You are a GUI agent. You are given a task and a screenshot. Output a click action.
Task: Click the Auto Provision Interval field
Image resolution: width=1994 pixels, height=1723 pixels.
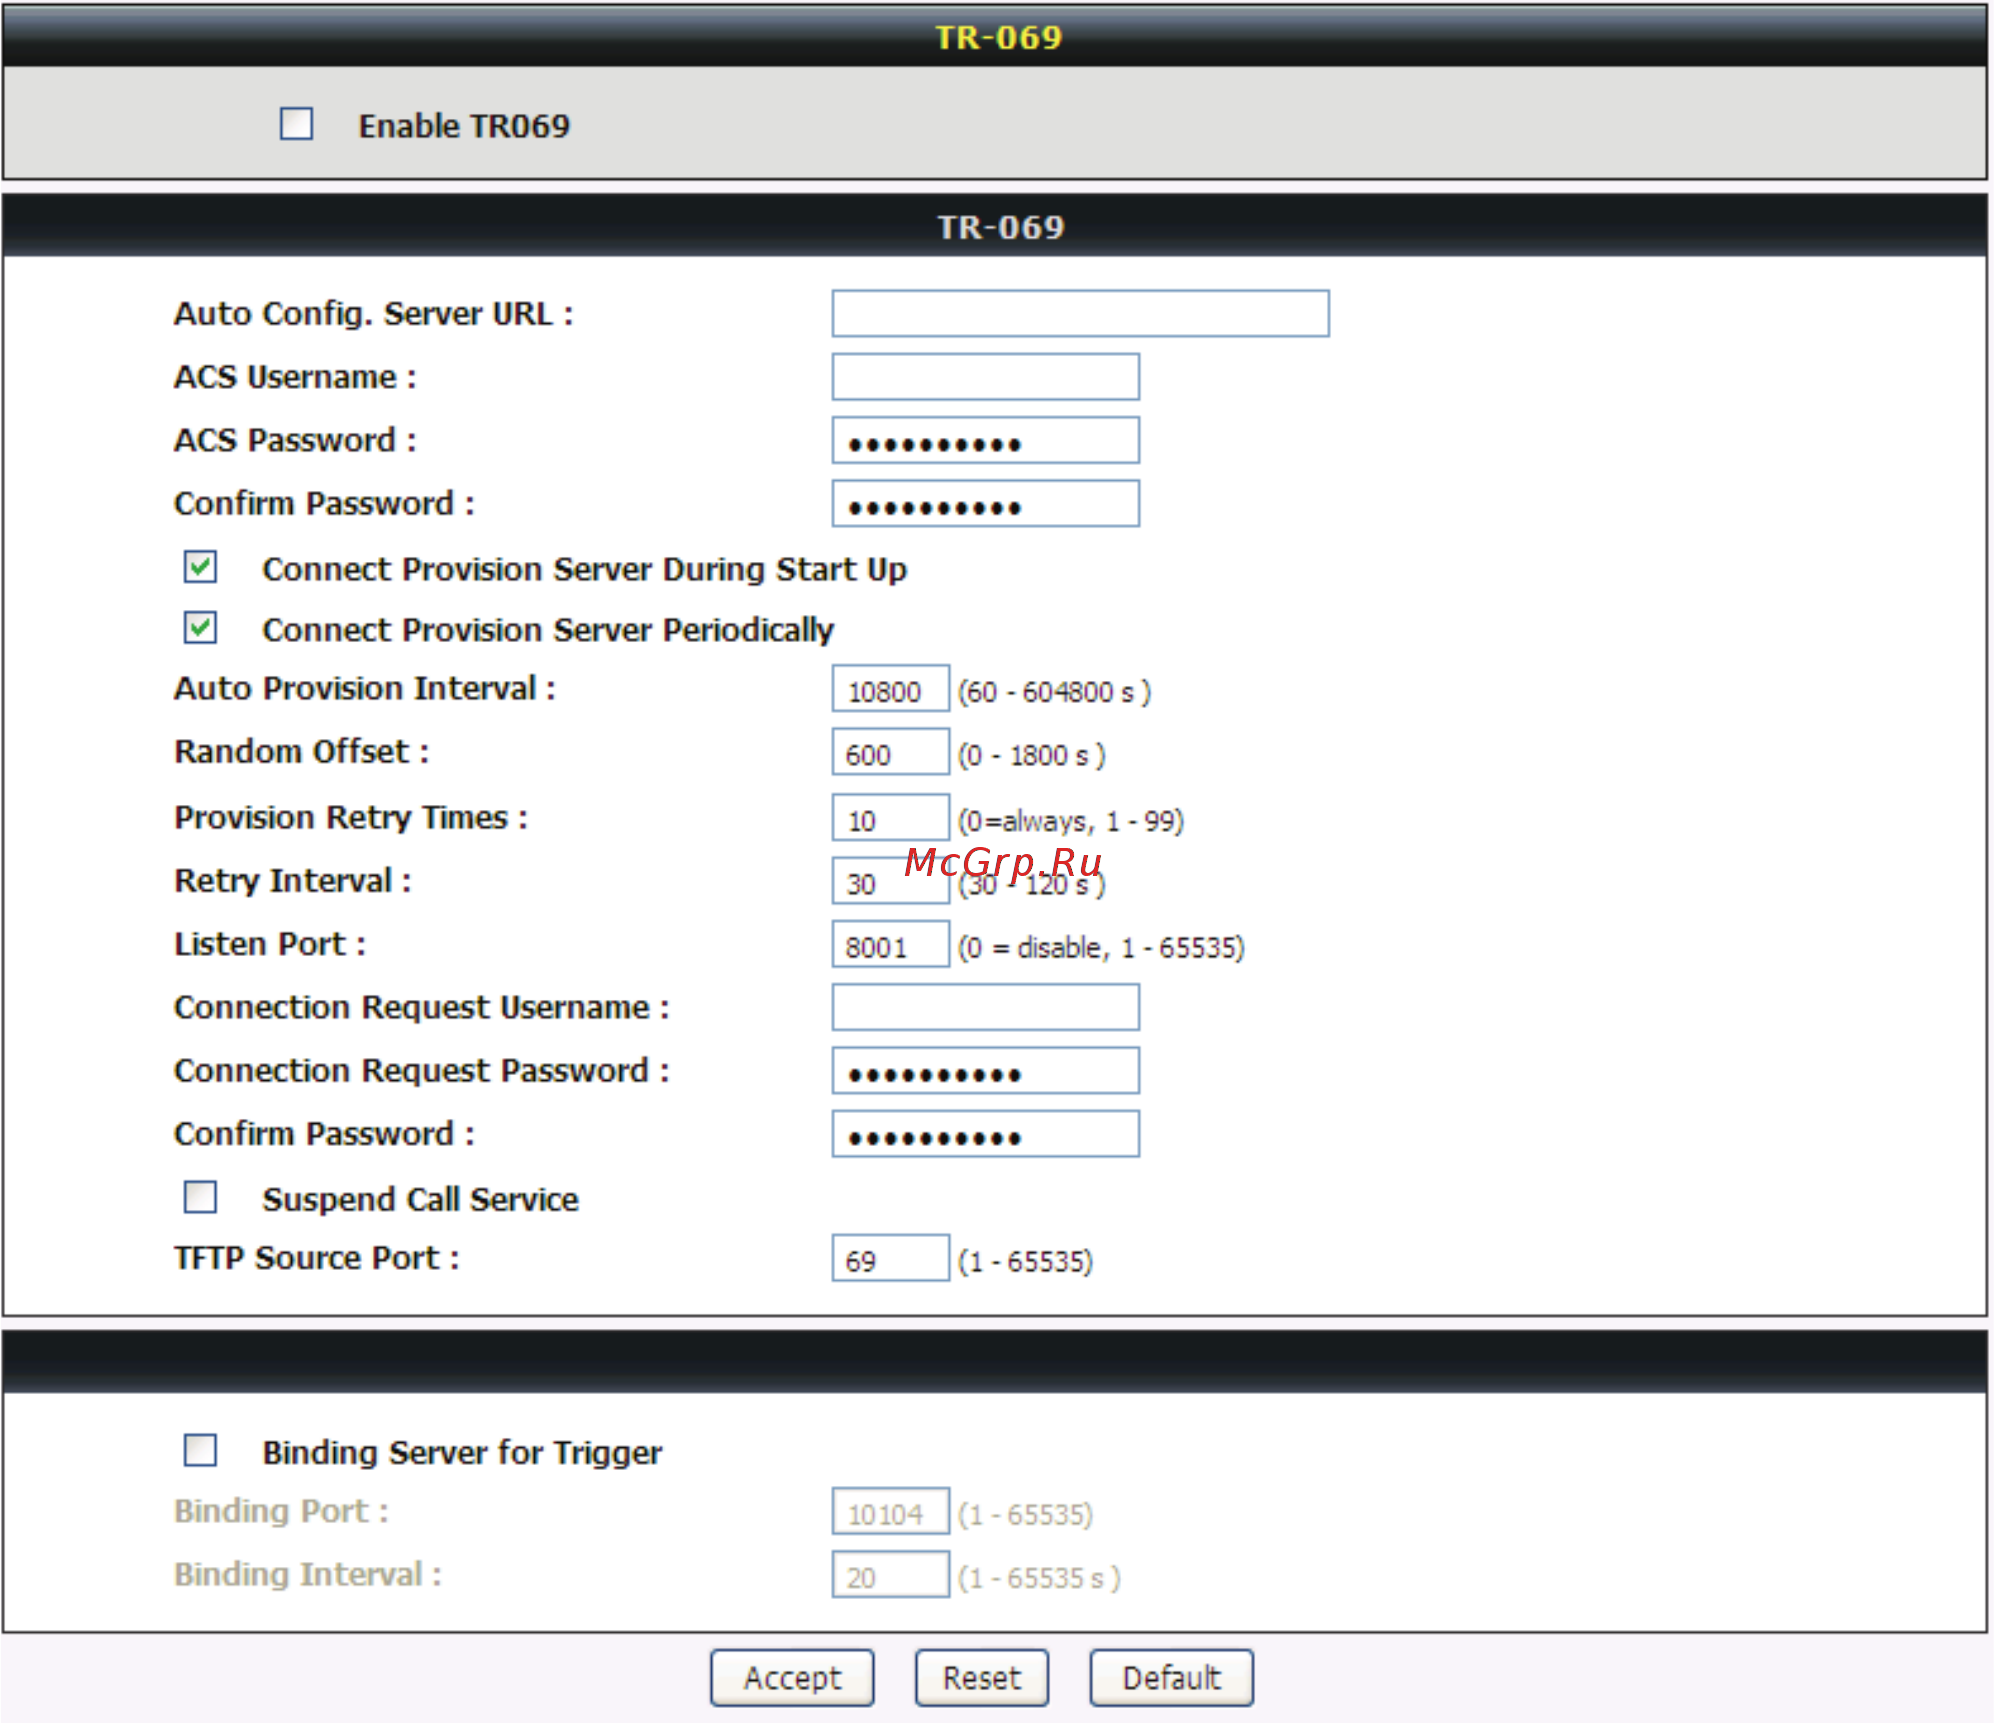(x=890, y=689)
